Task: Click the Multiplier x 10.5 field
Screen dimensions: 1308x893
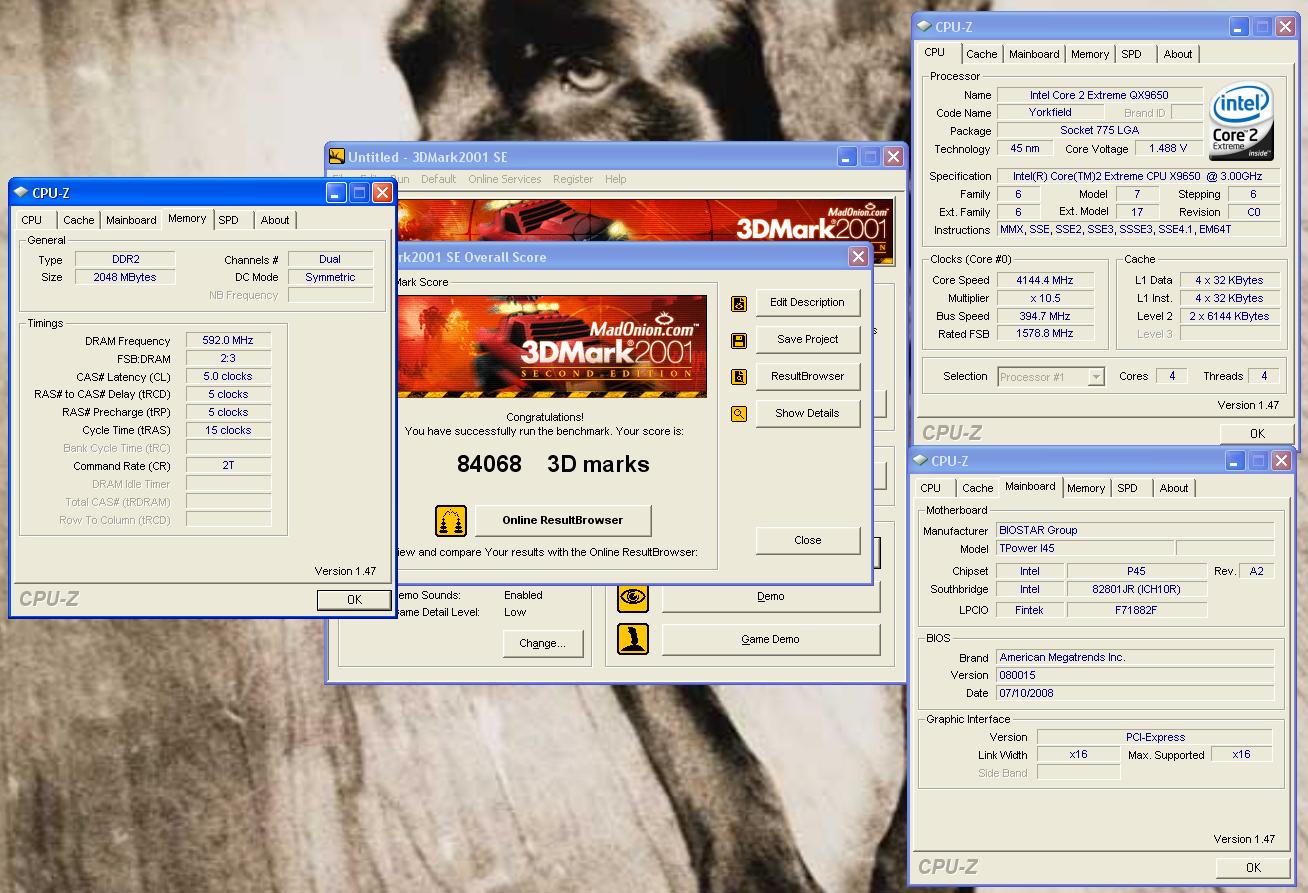Action: pos(1044,299)
